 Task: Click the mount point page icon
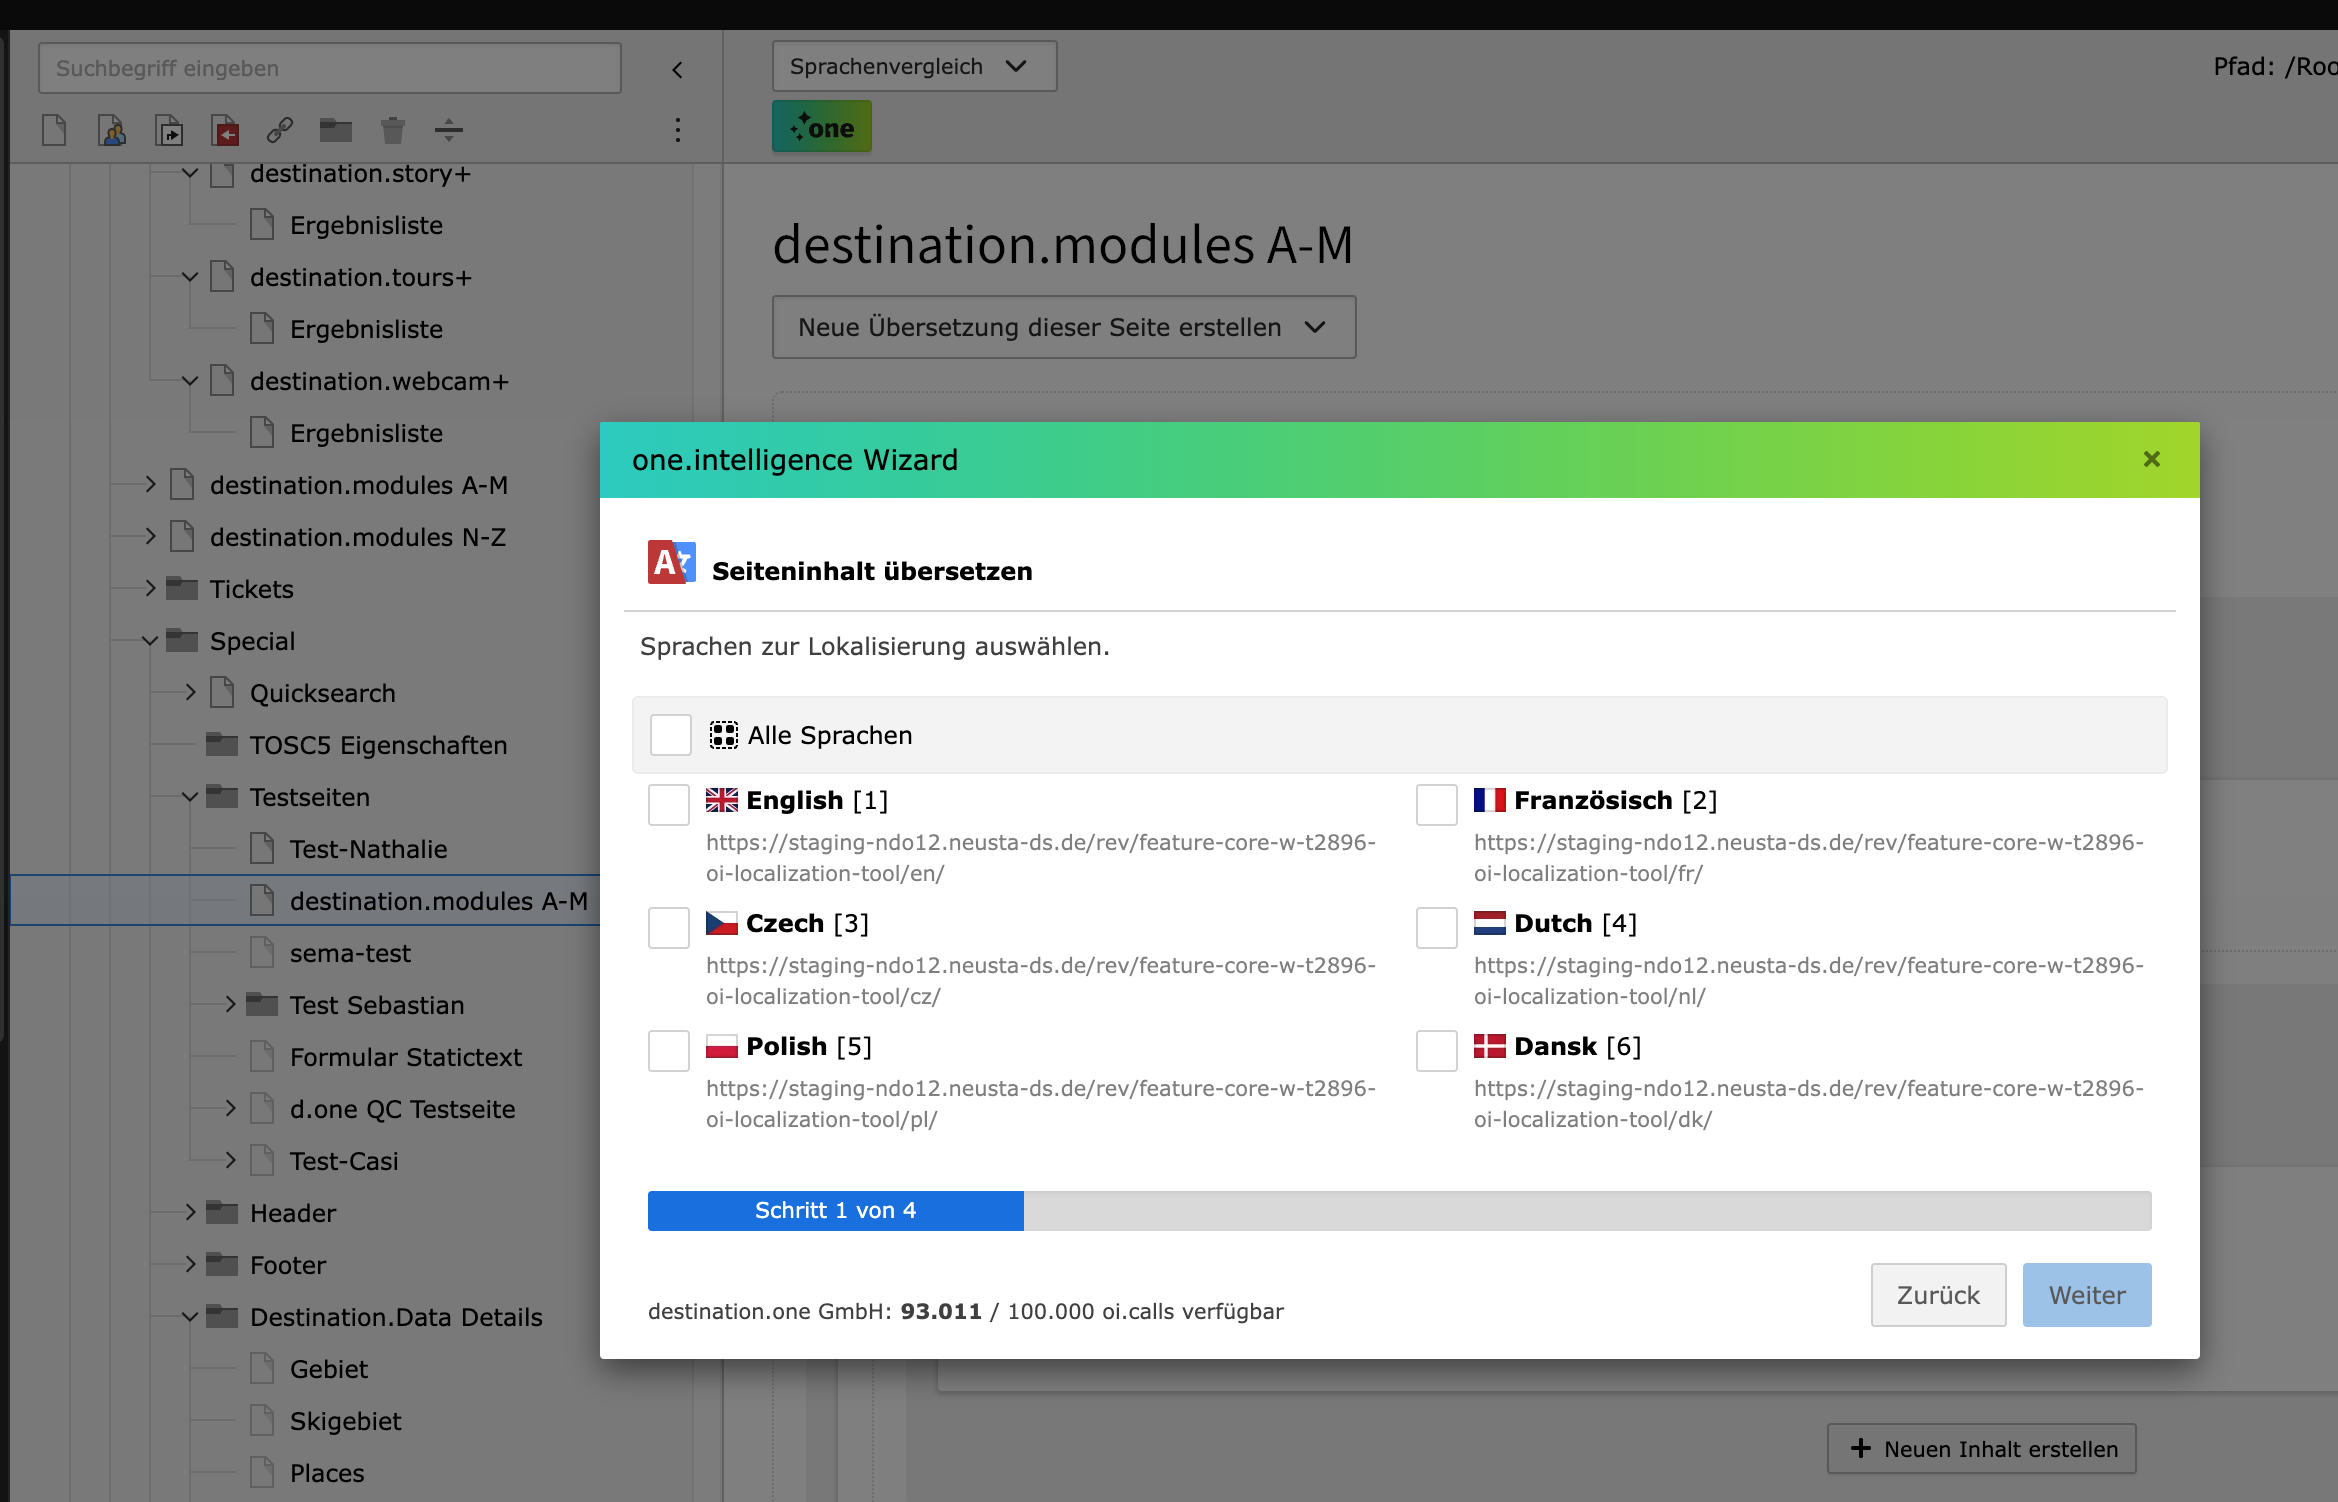(225, 130)
